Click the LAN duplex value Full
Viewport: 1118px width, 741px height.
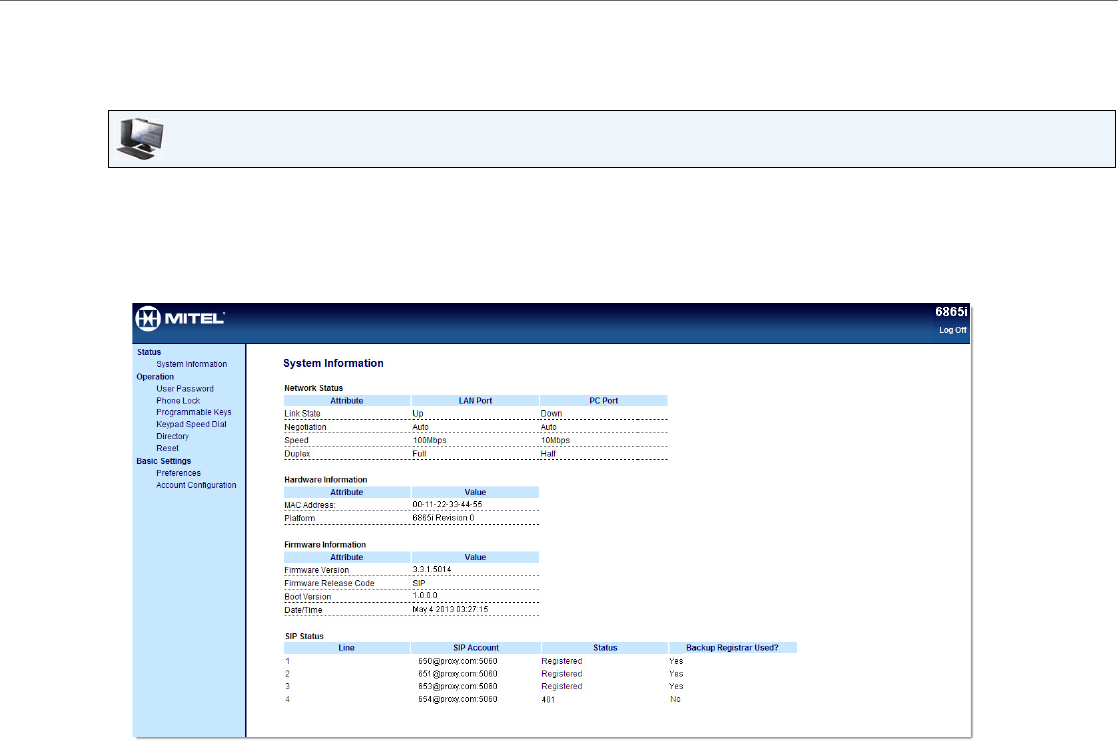(x=419, y=454)
